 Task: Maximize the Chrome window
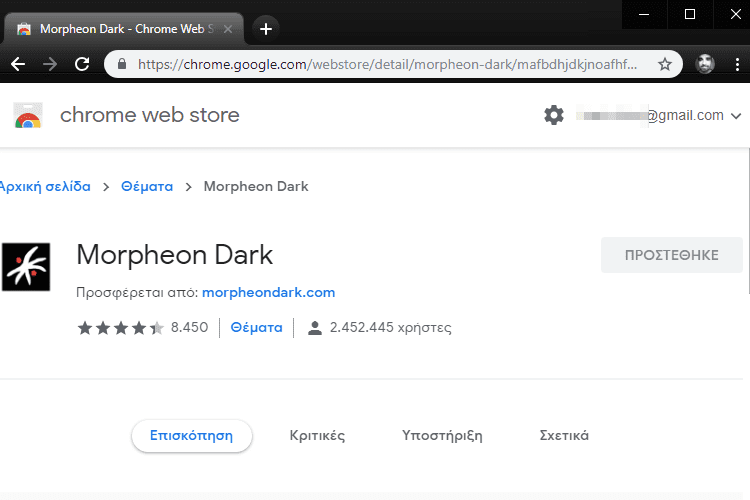(690, 14)
